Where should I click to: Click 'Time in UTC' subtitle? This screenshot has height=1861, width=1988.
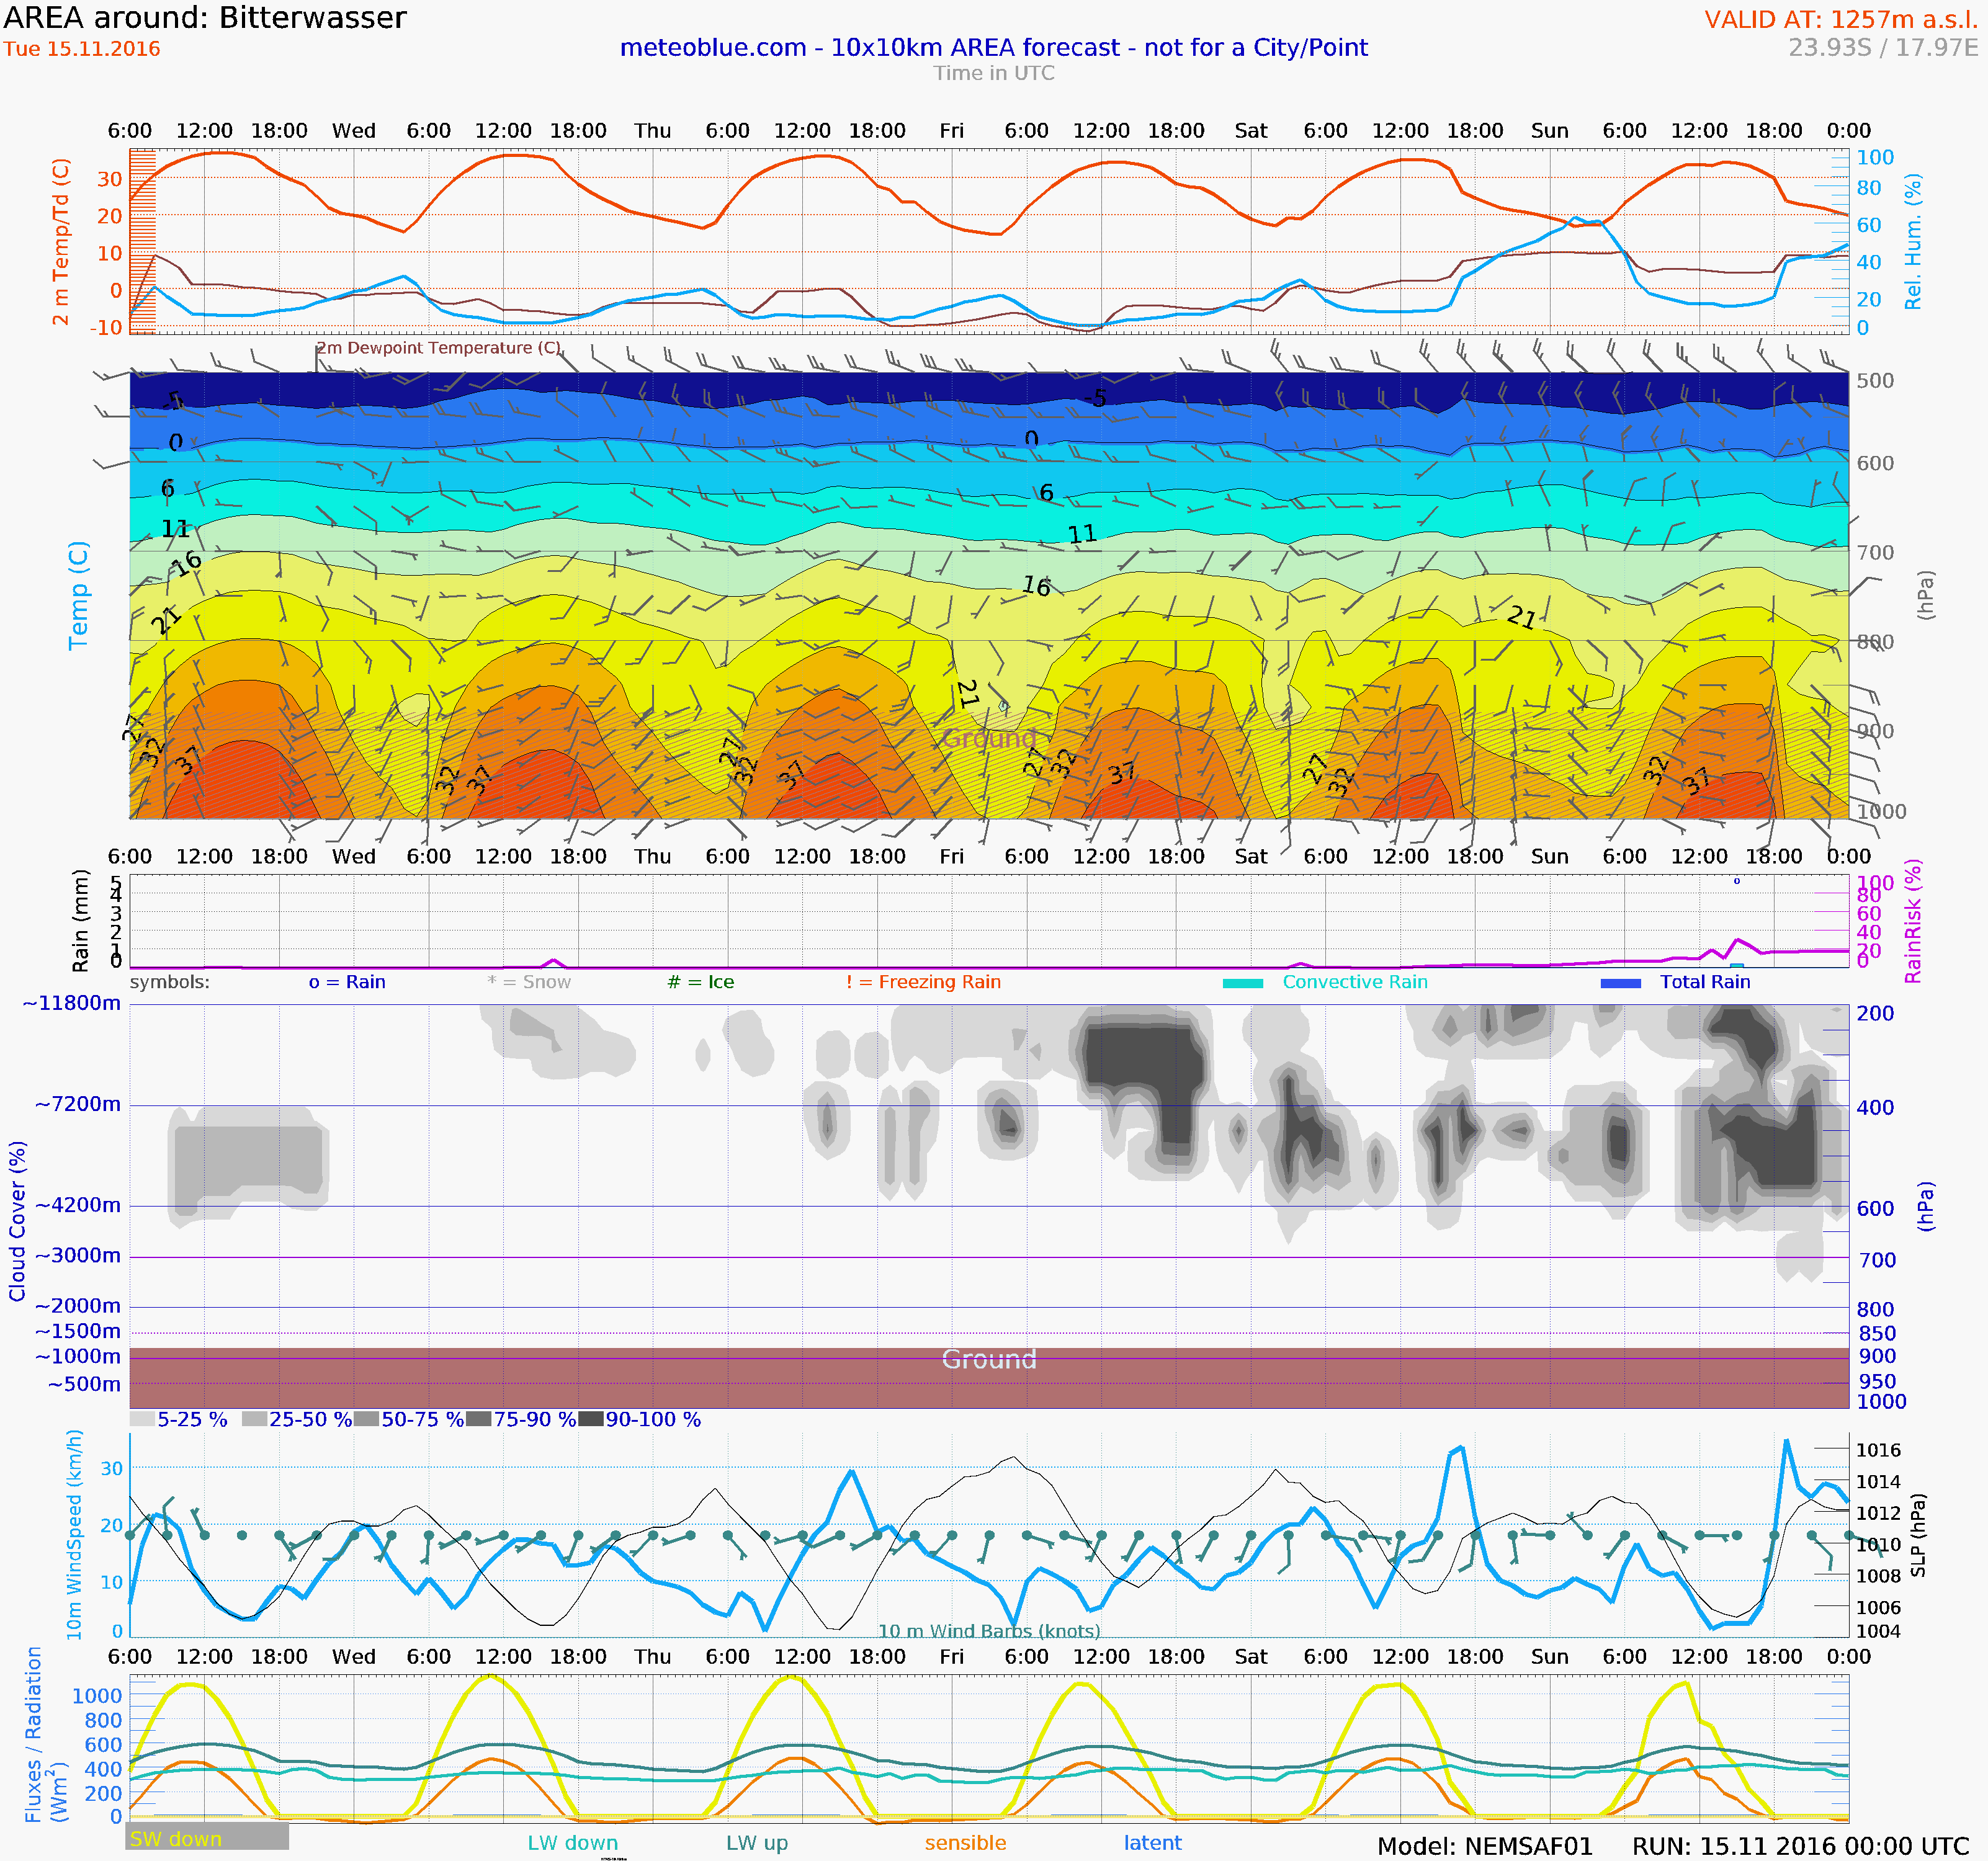993,73
